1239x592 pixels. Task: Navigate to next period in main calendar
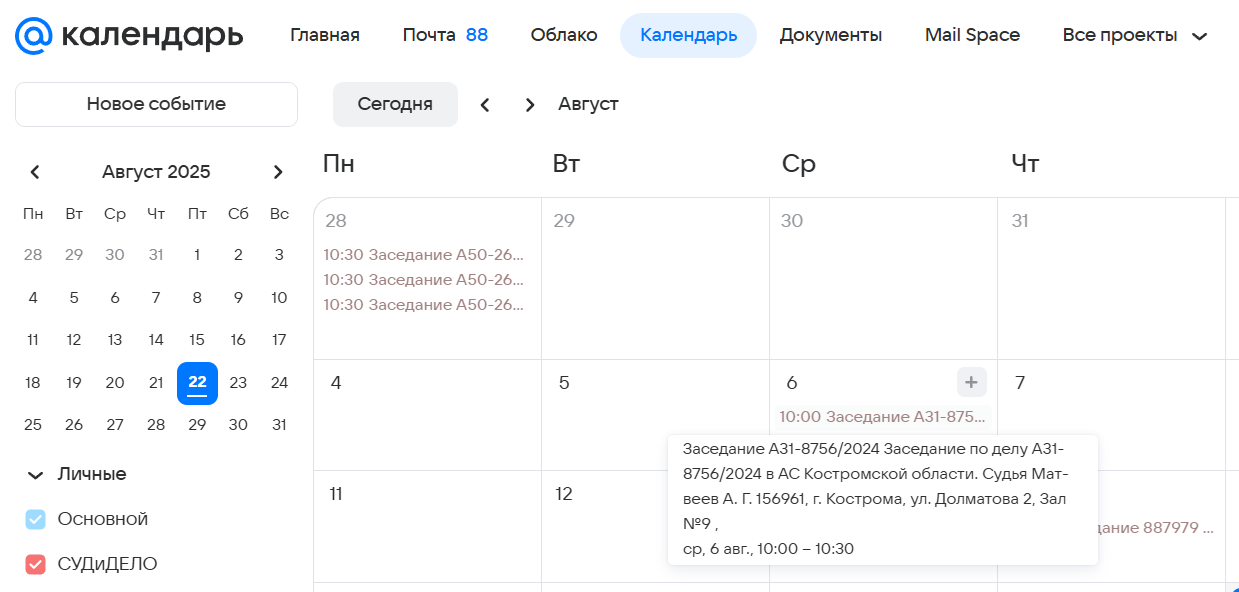pyautogui.click(x=530, y=105)
